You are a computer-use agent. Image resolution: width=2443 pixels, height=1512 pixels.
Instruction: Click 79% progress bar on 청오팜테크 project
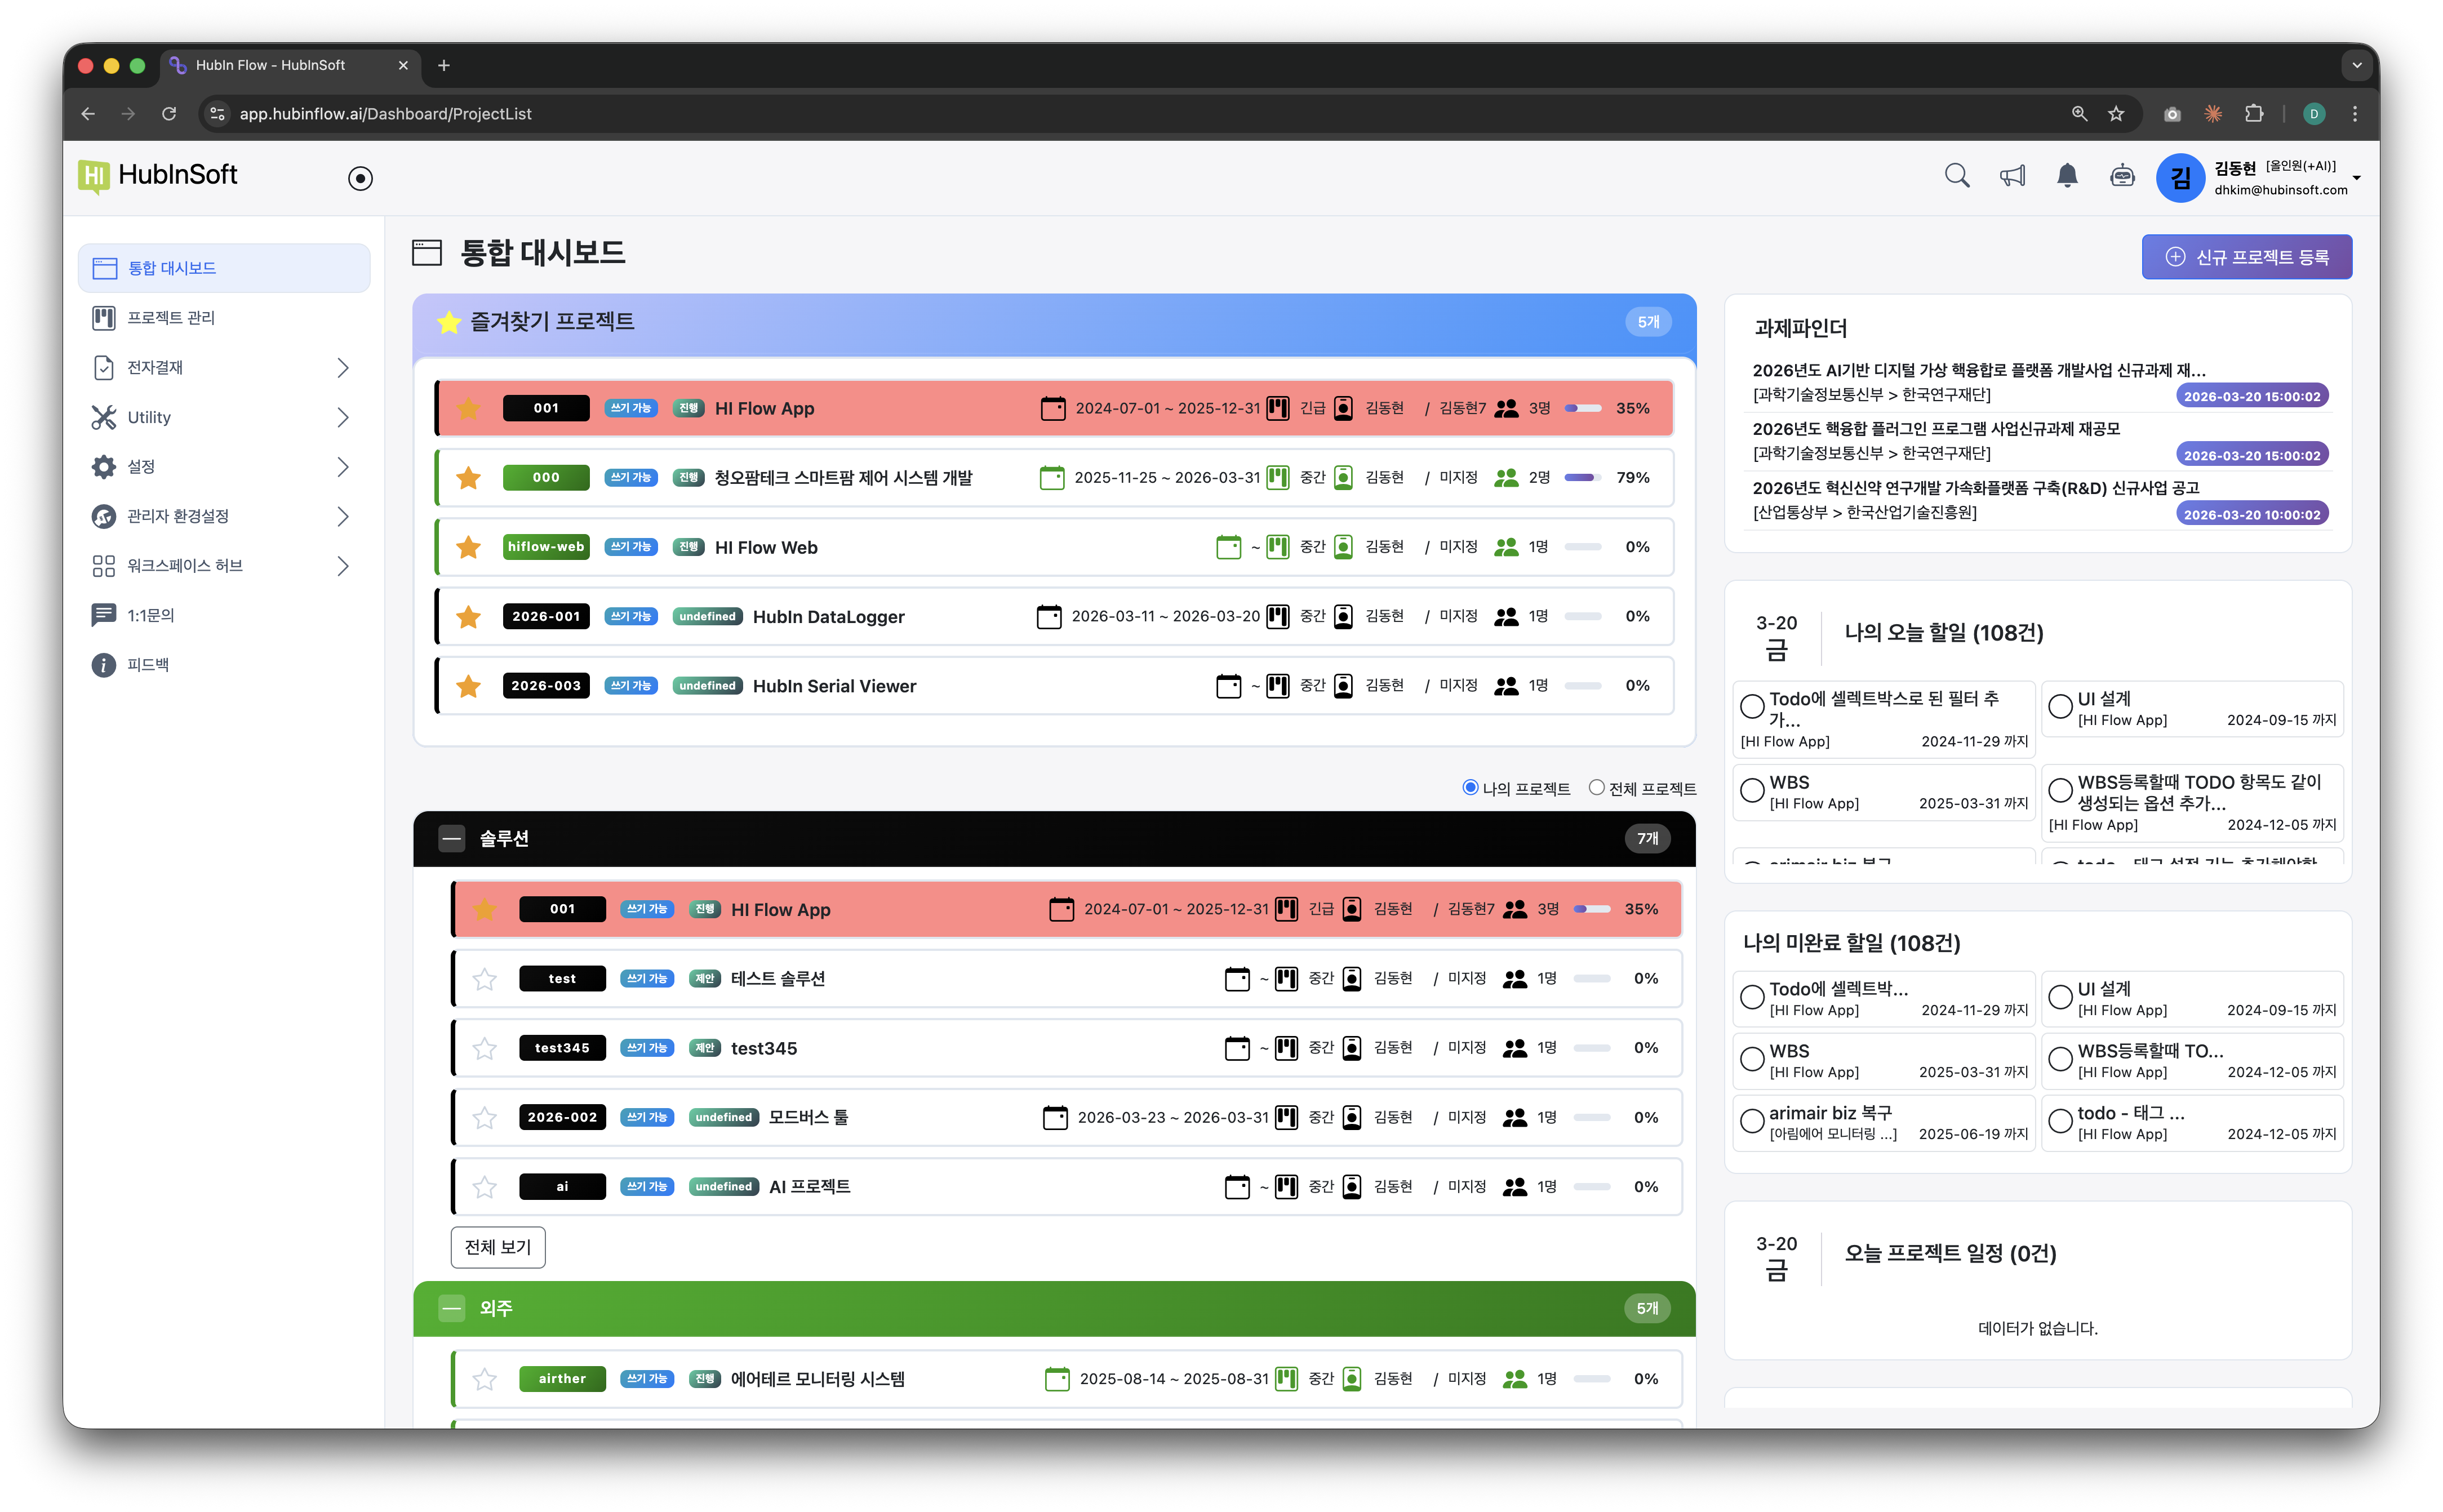(1582, 478)
